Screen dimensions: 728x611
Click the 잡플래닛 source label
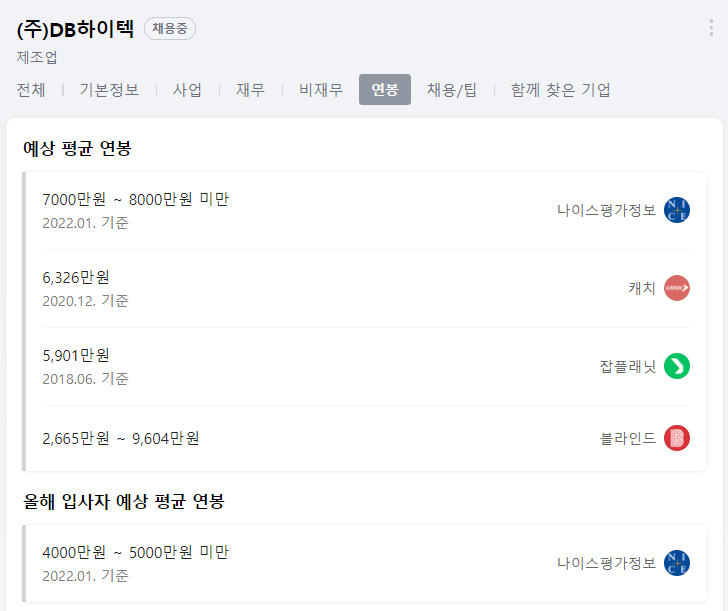pos(628,366)
